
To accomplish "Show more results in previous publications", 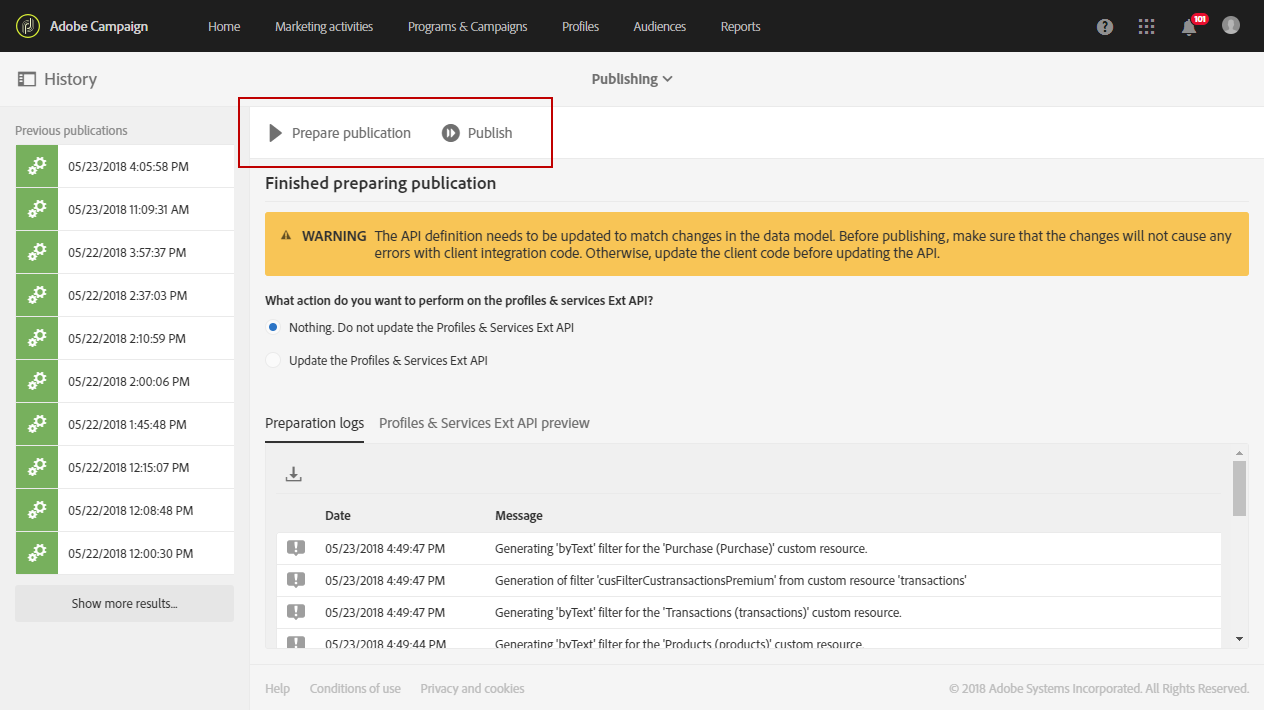I will (124, 603).
